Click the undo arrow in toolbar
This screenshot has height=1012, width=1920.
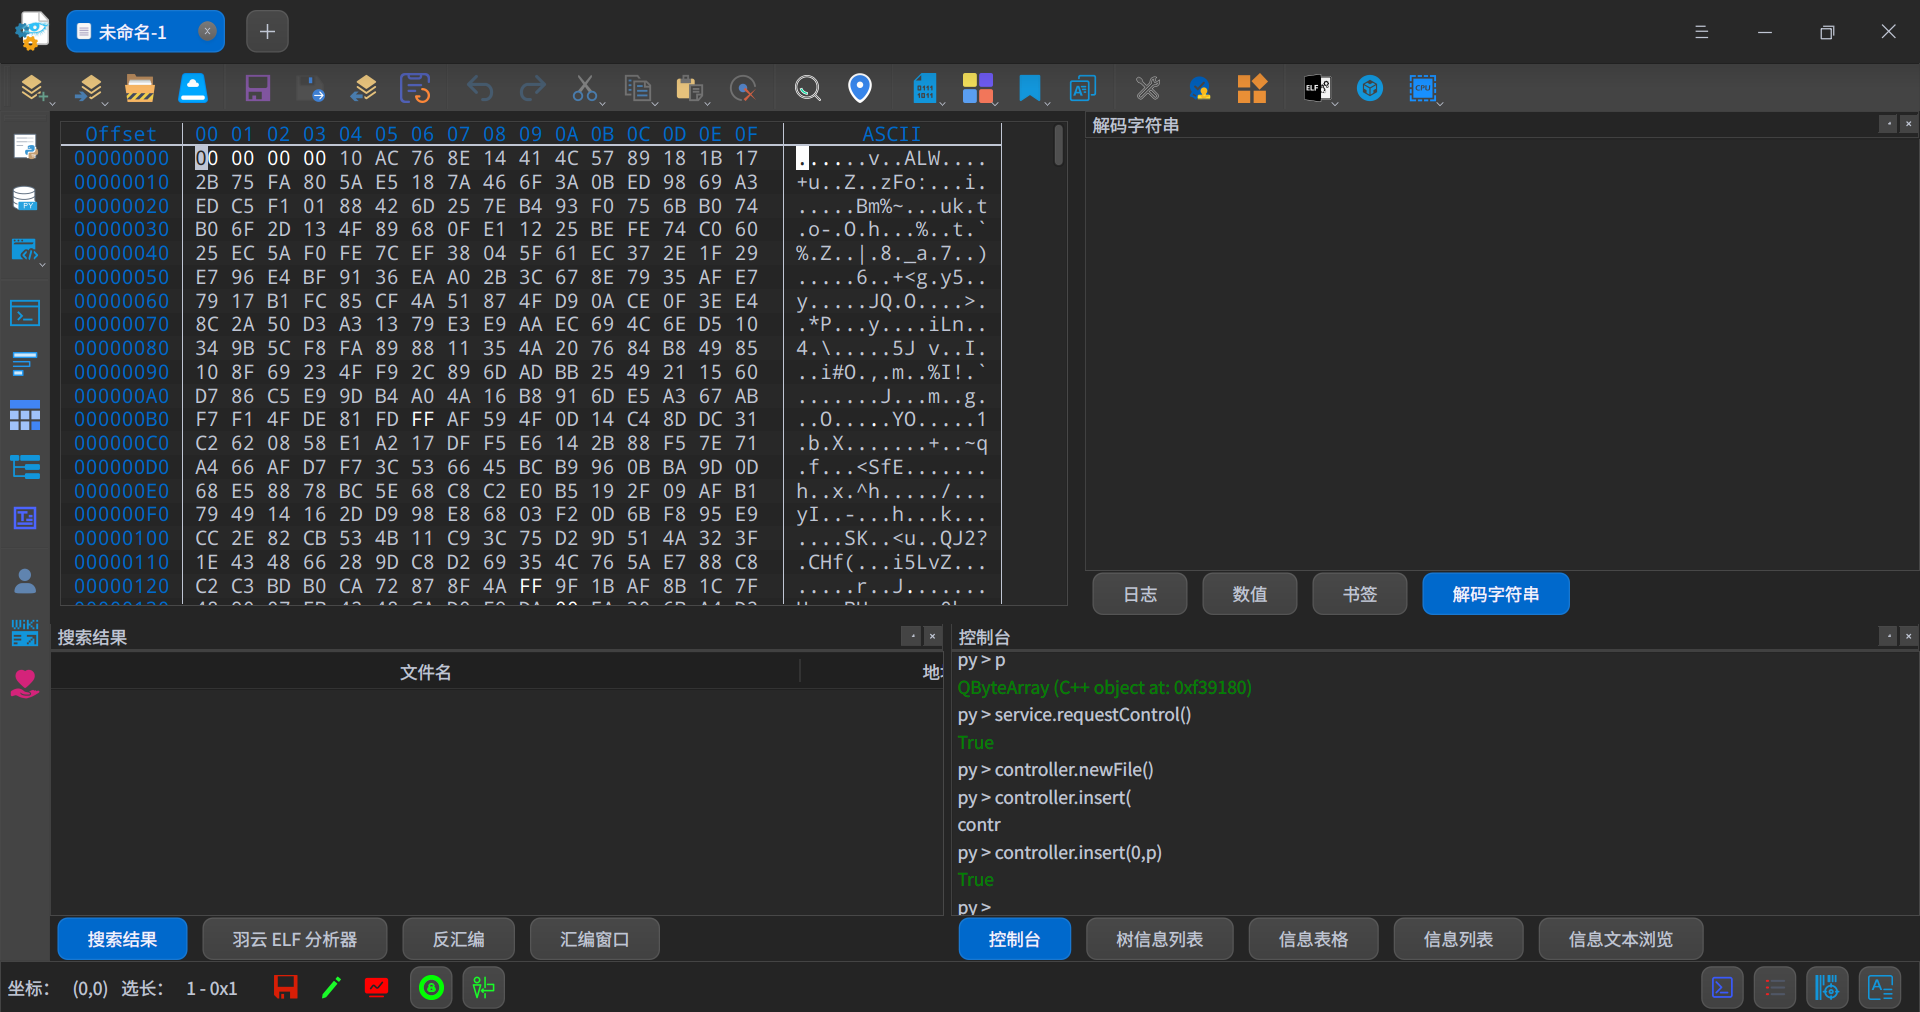[480, 89]
